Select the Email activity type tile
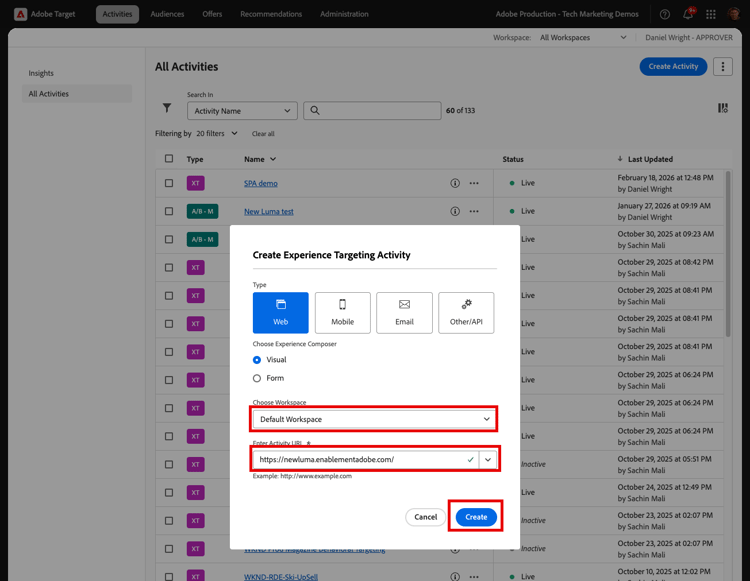 pyautogui.click(x=404, y=313)
